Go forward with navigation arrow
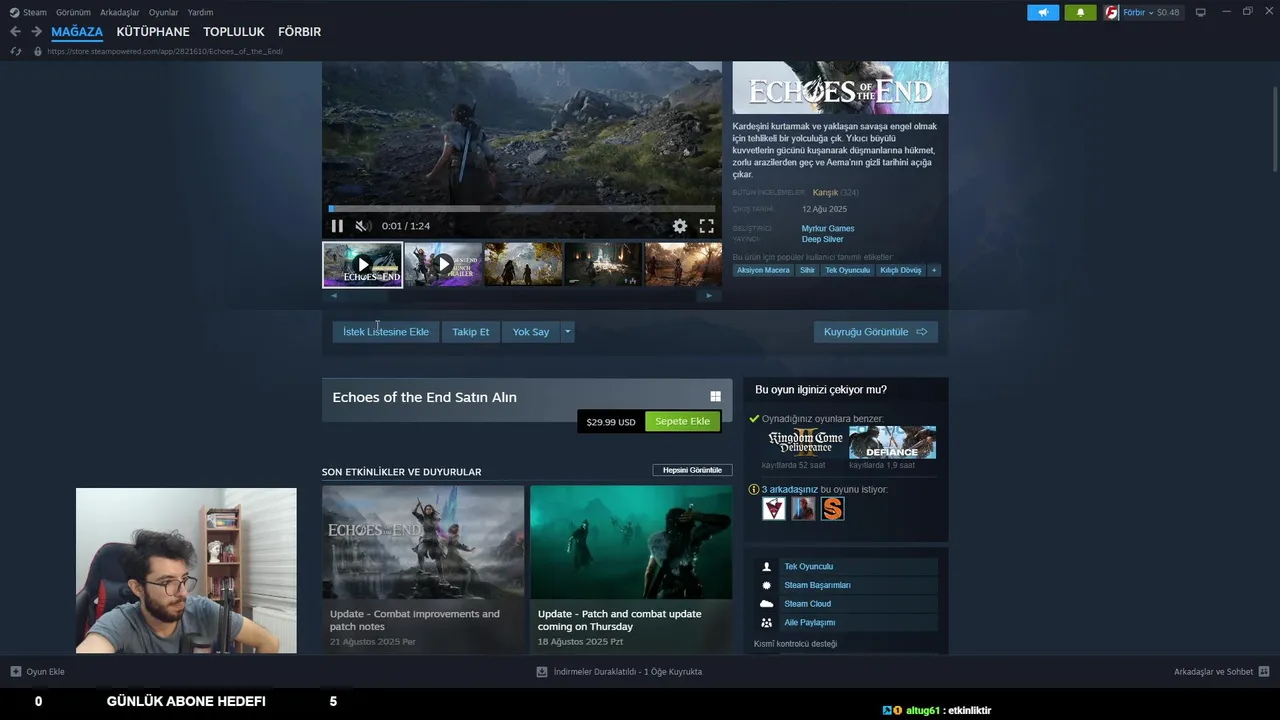Viewport: 1280px width, 720px height. point(36,32)
